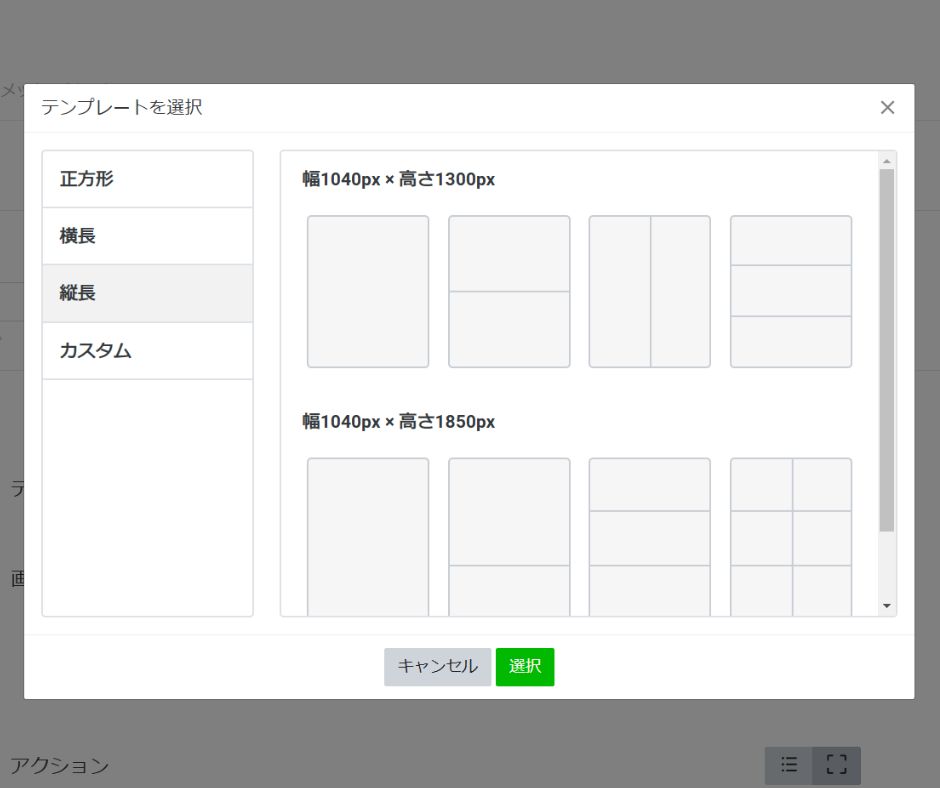The height and width of the screenshot is (788, 940).
Task: Switch to list view icon beside アクション
Action: point(789,765)
